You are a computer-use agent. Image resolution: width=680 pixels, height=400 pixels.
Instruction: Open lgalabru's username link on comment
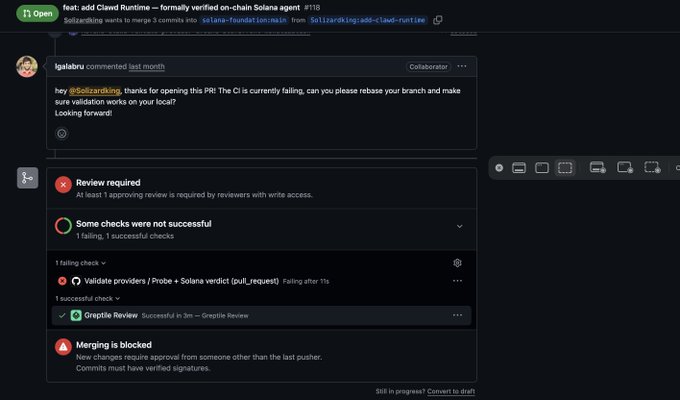[x=69, y=66]
